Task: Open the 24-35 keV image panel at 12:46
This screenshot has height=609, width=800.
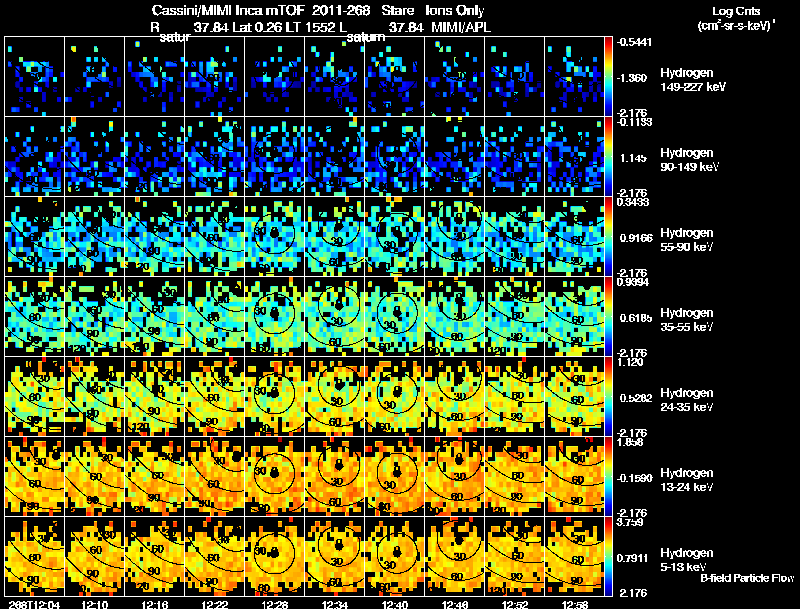Action: [455, 397]
